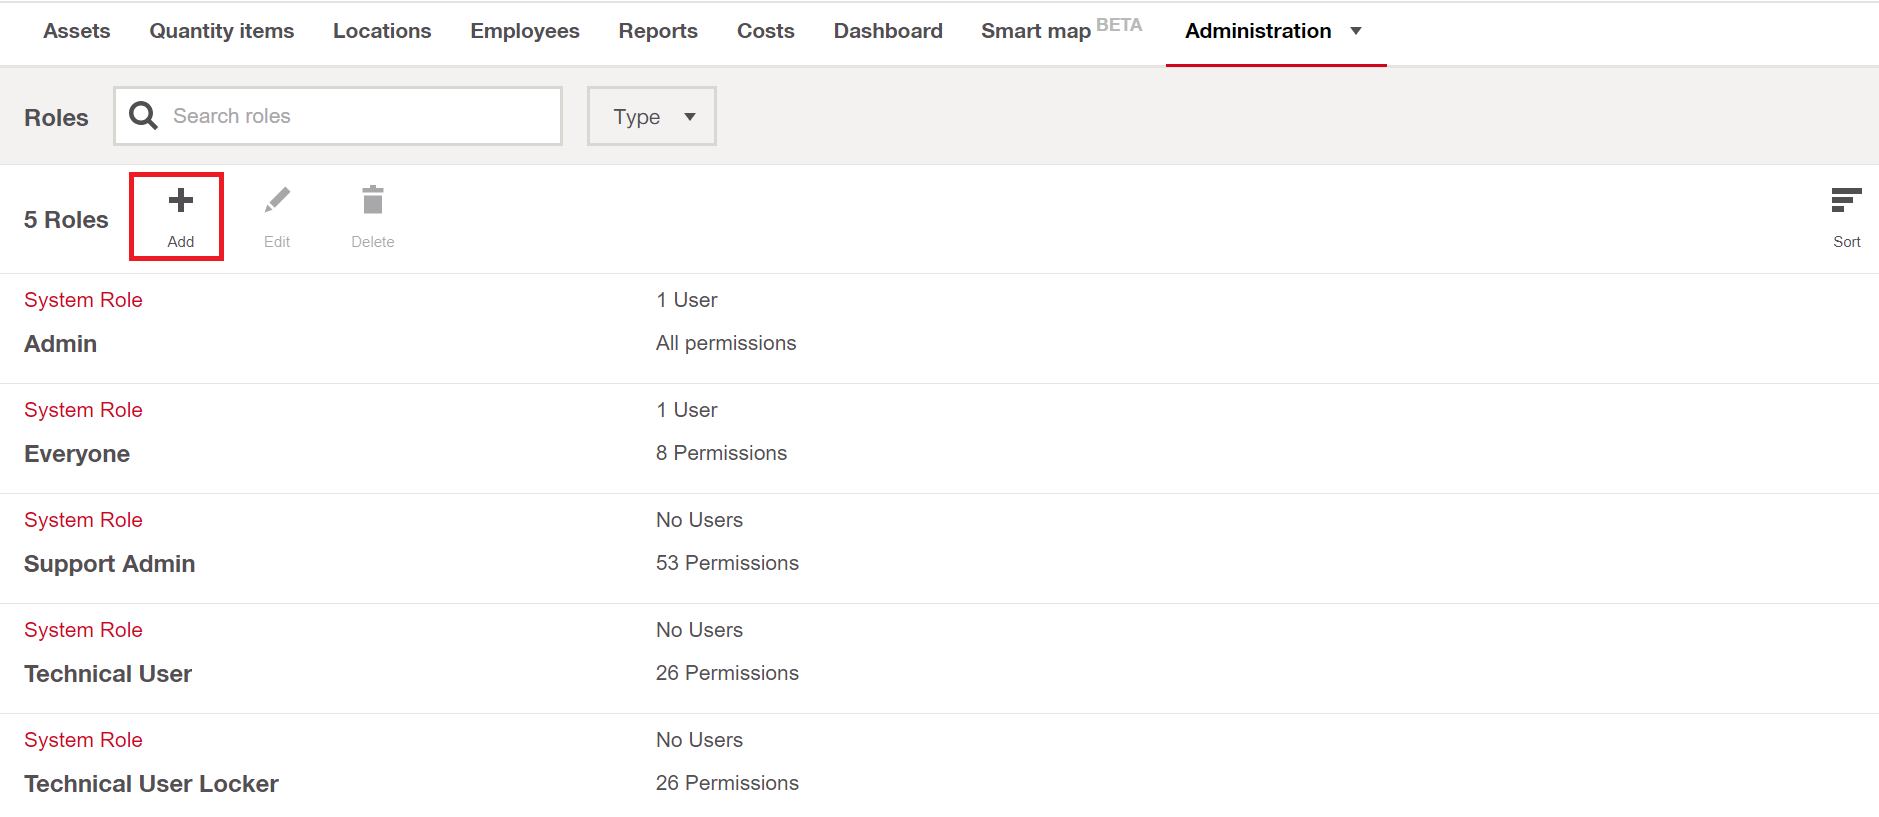
Task: Select the Technical User Locker role
Action: [x=151, y=784]
